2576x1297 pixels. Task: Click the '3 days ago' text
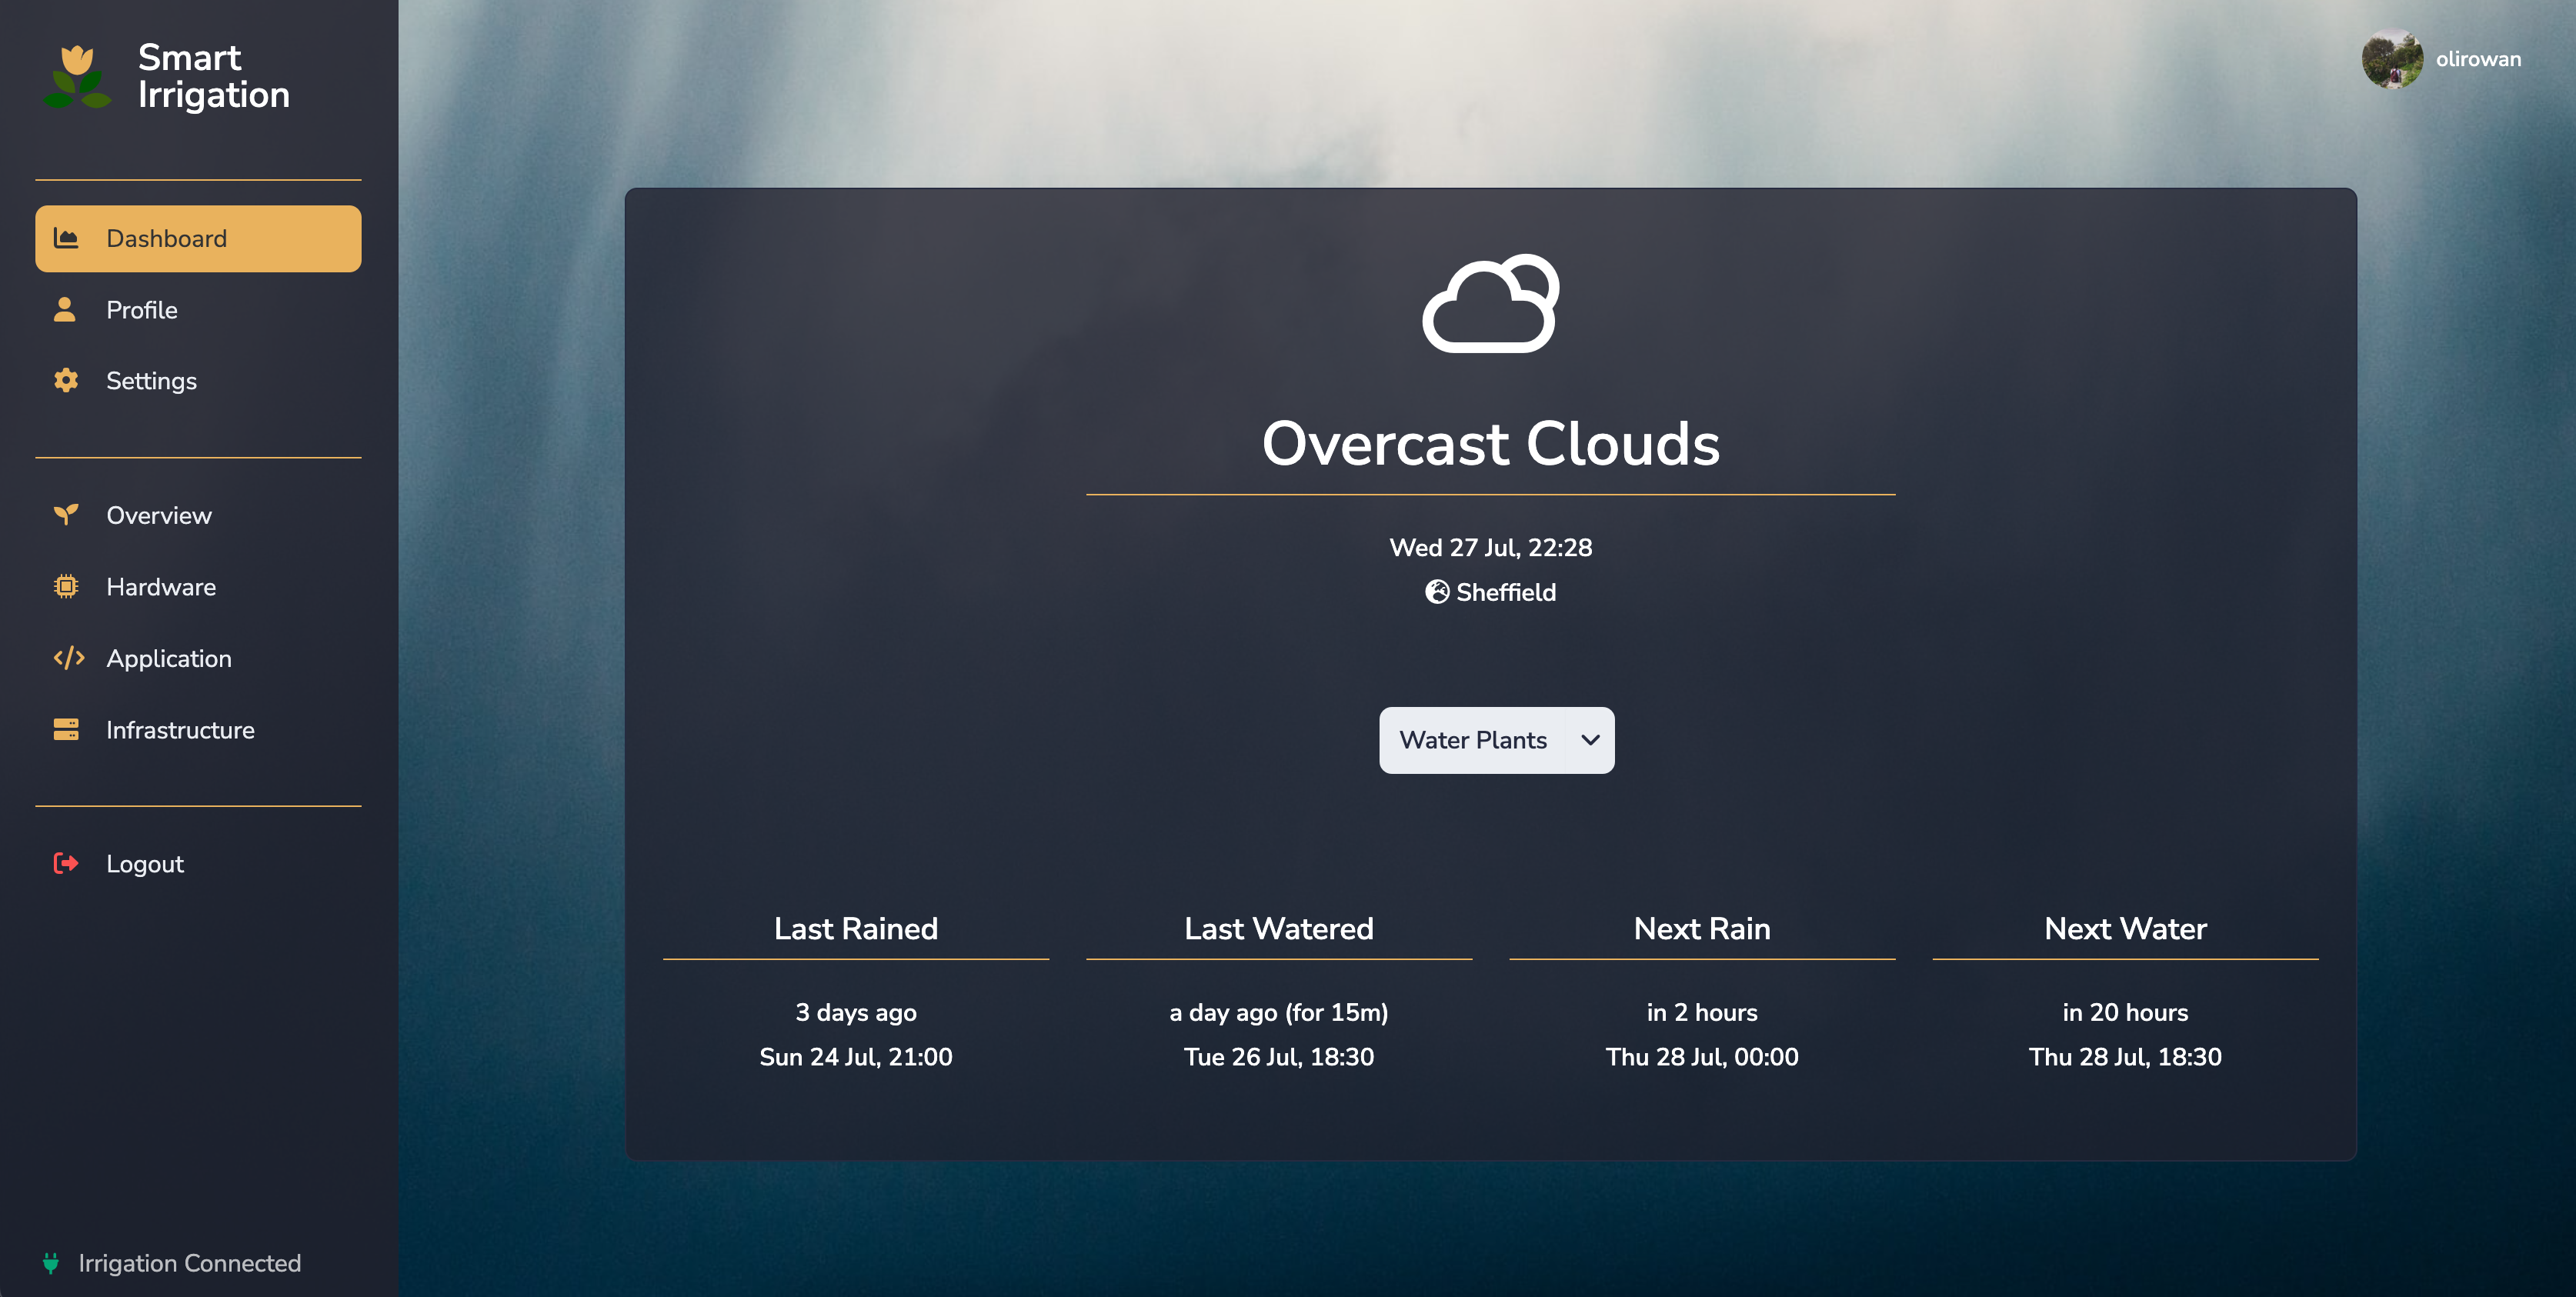(856, 1012)
